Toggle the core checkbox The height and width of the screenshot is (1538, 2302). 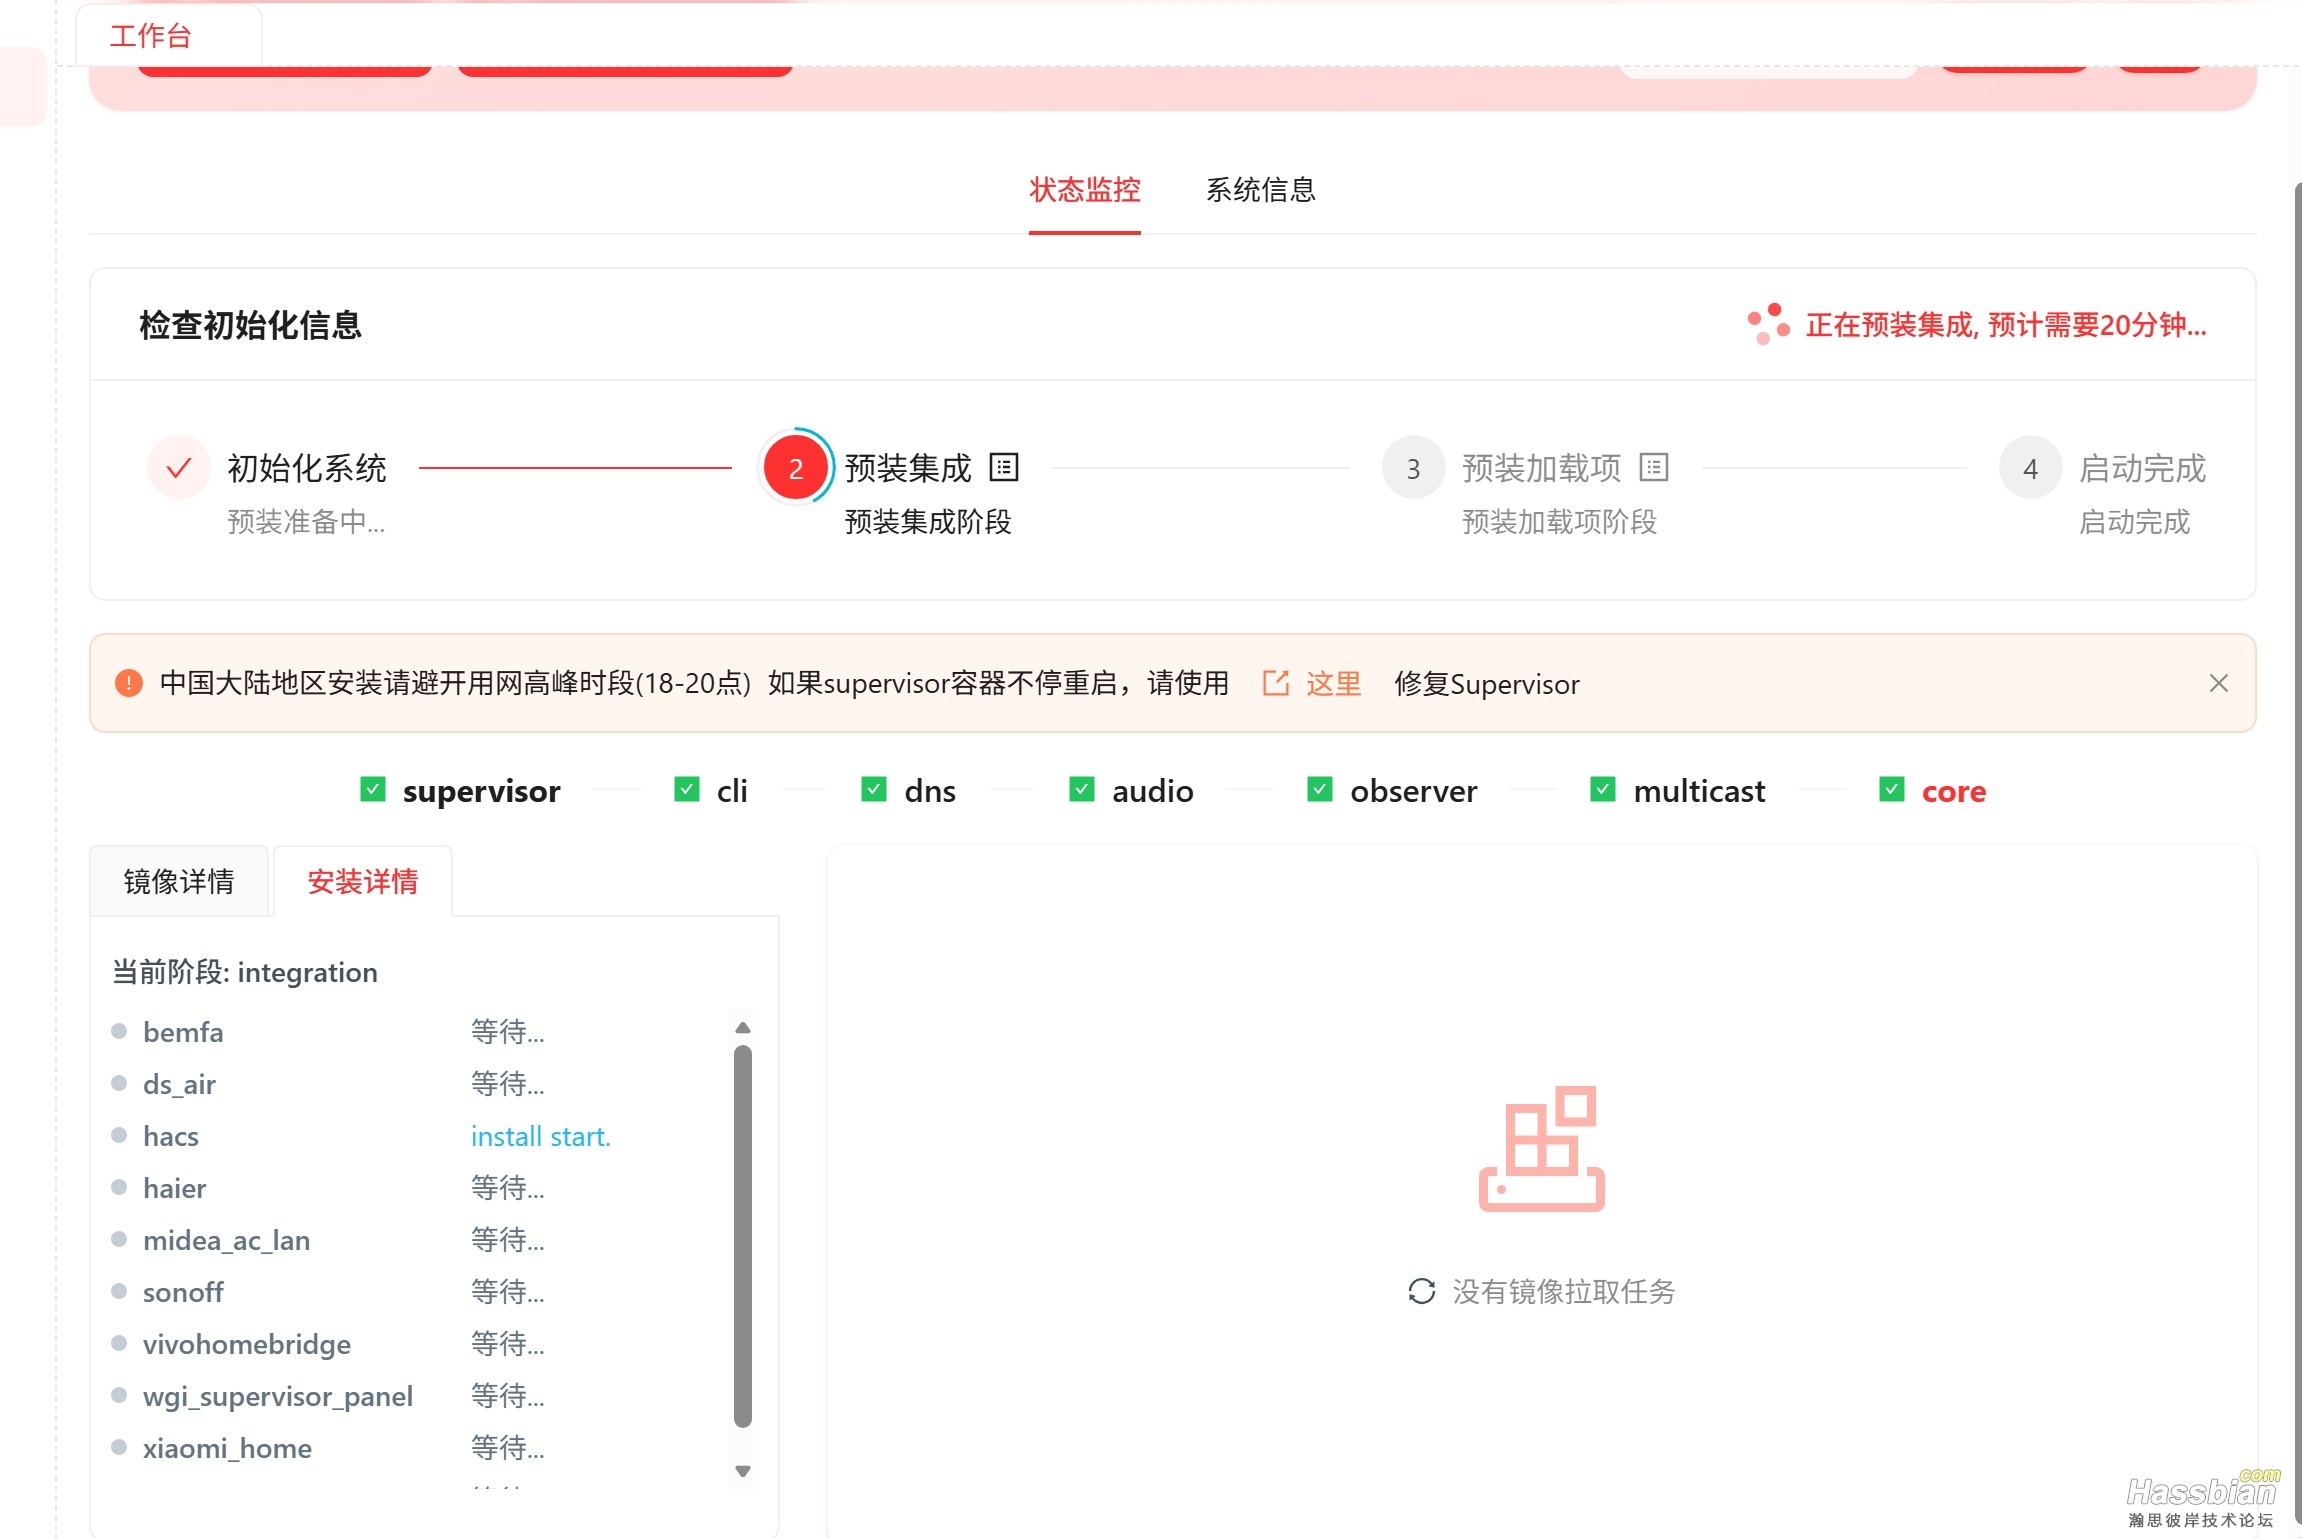(x=1892, y=789)
